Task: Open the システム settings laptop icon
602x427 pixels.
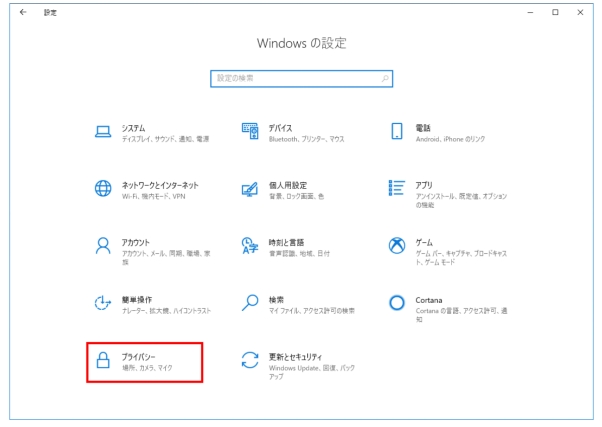Action: tap(102, 132)
